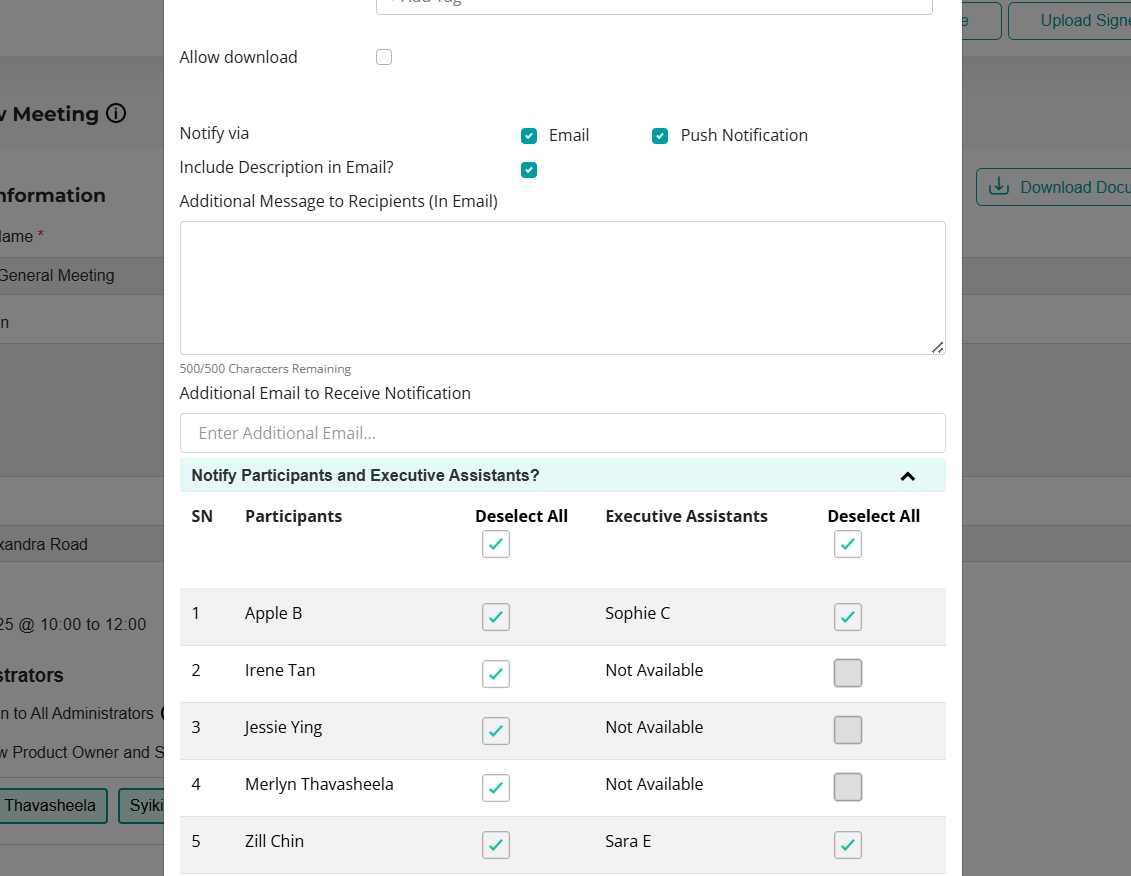Click the Participants column header

click(294, 517)
